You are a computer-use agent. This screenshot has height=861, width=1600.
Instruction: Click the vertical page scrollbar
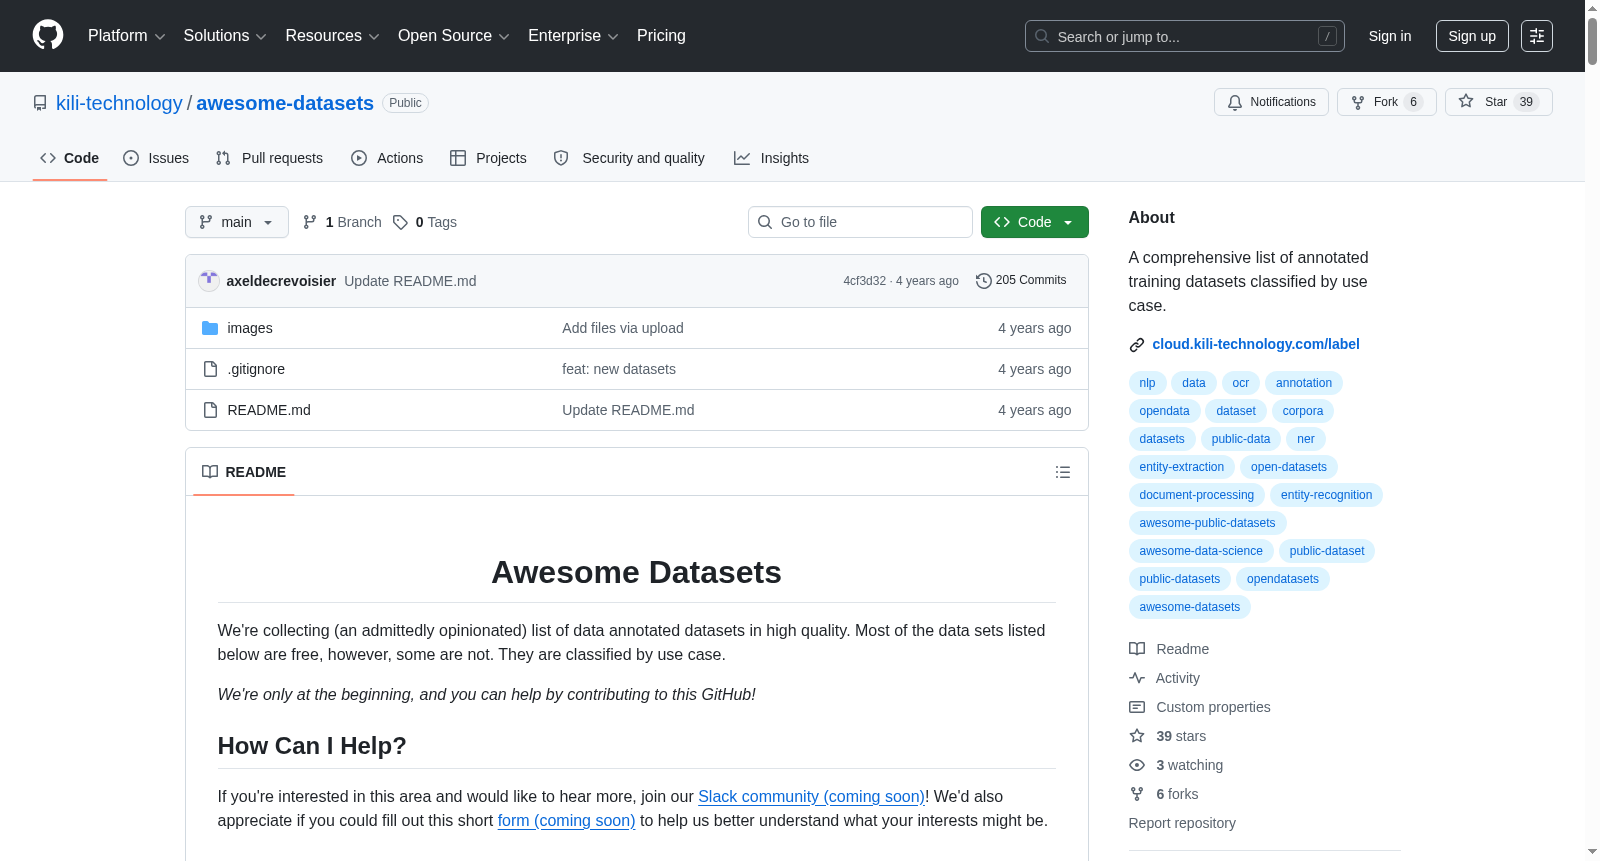tap(1592, 430)
